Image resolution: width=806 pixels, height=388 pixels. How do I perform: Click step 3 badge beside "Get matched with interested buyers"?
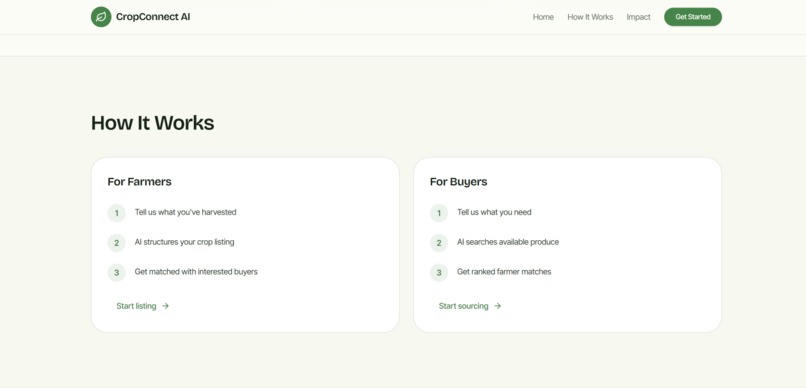click(x=117, y=272)
